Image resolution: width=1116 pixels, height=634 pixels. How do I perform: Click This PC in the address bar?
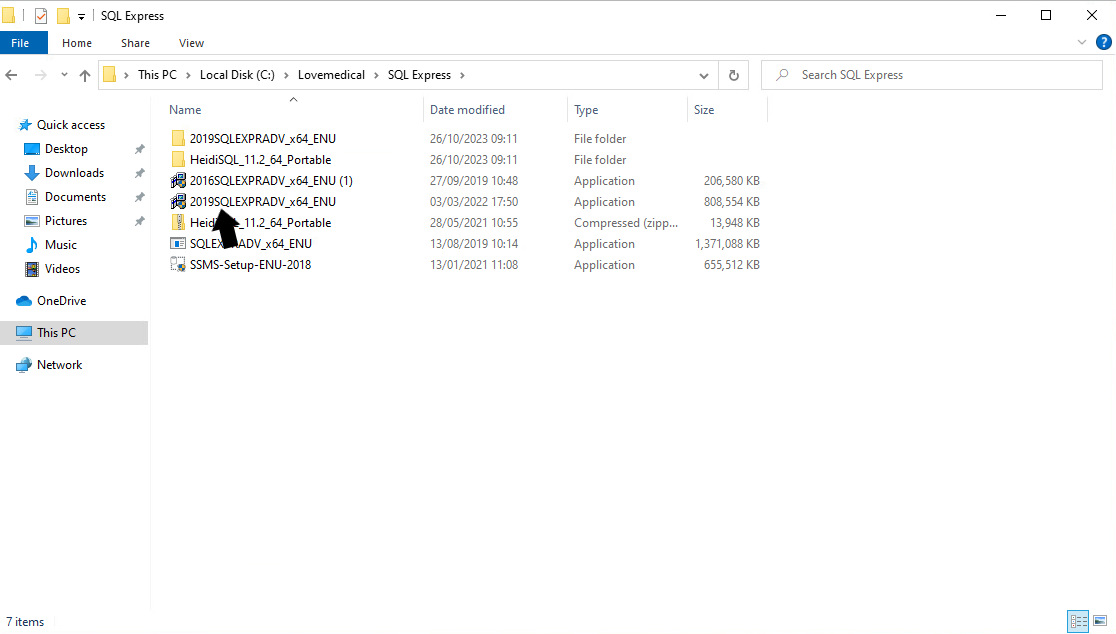(x=157, y=75)
